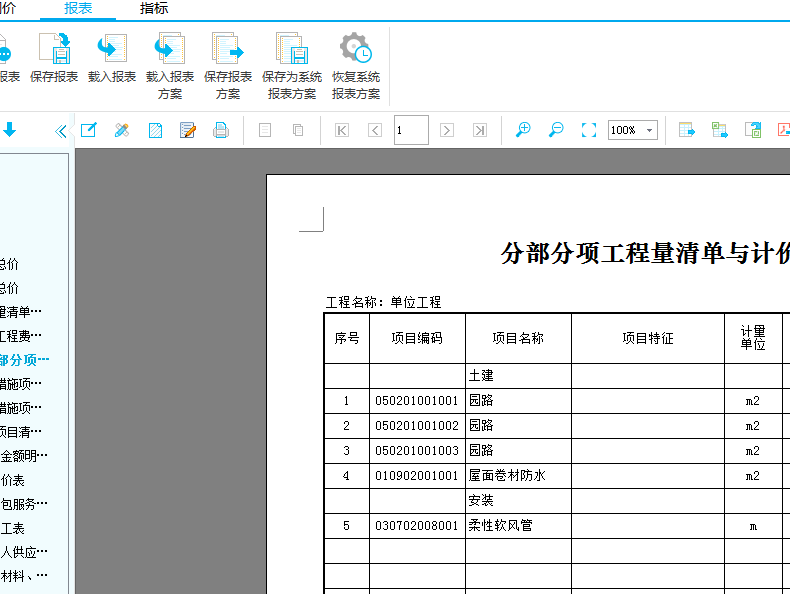Click the code cell 050201001003
Screen dimensions: 790x594
tap(417, 450)
